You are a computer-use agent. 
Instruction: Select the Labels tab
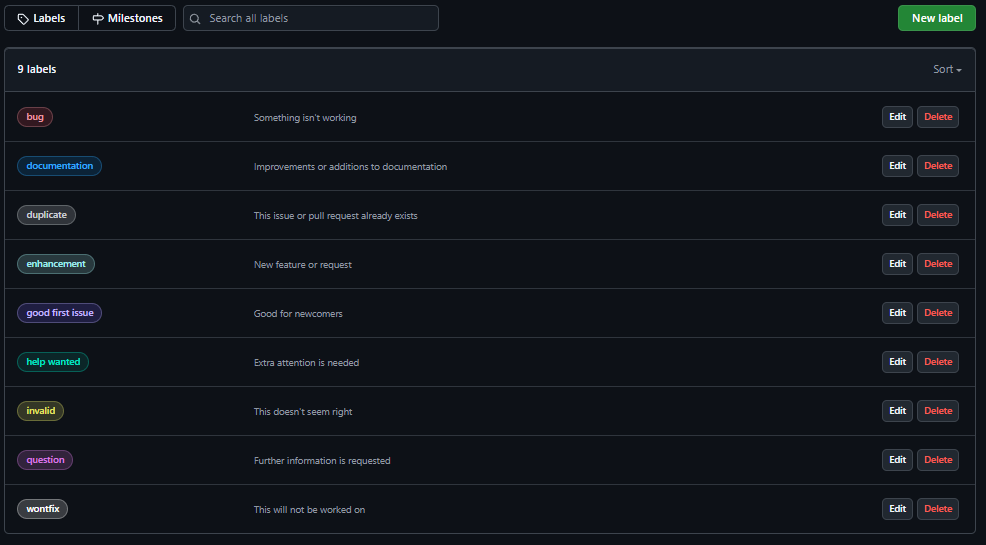41,18
